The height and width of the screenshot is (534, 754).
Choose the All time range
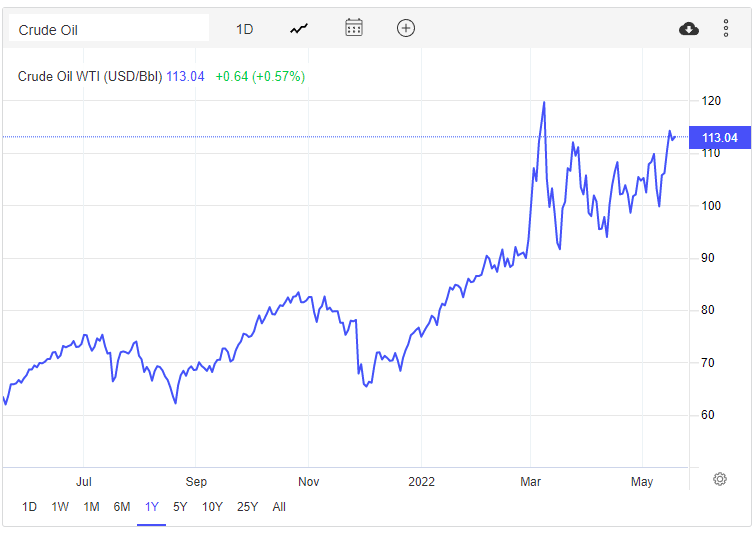coord(279,507)
